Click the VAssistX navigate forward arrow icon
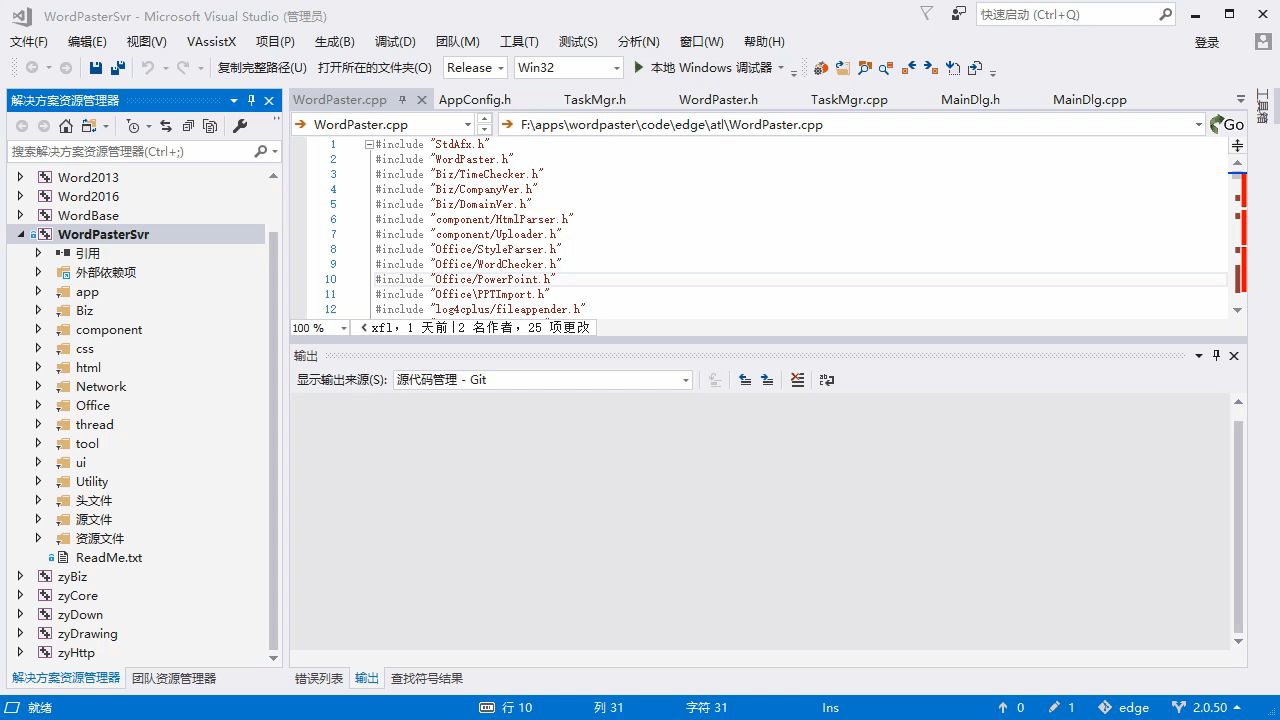 click(931, 68)
